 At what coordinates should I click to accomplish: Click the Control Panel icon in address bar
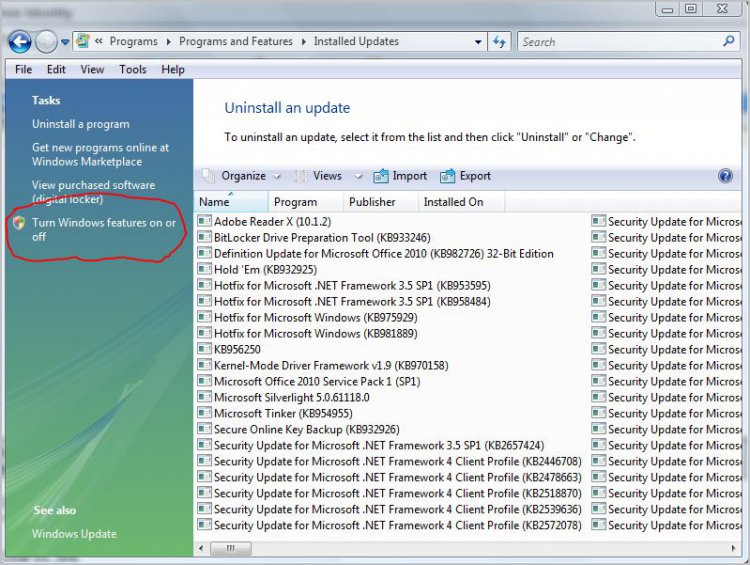tap(83, 41)
